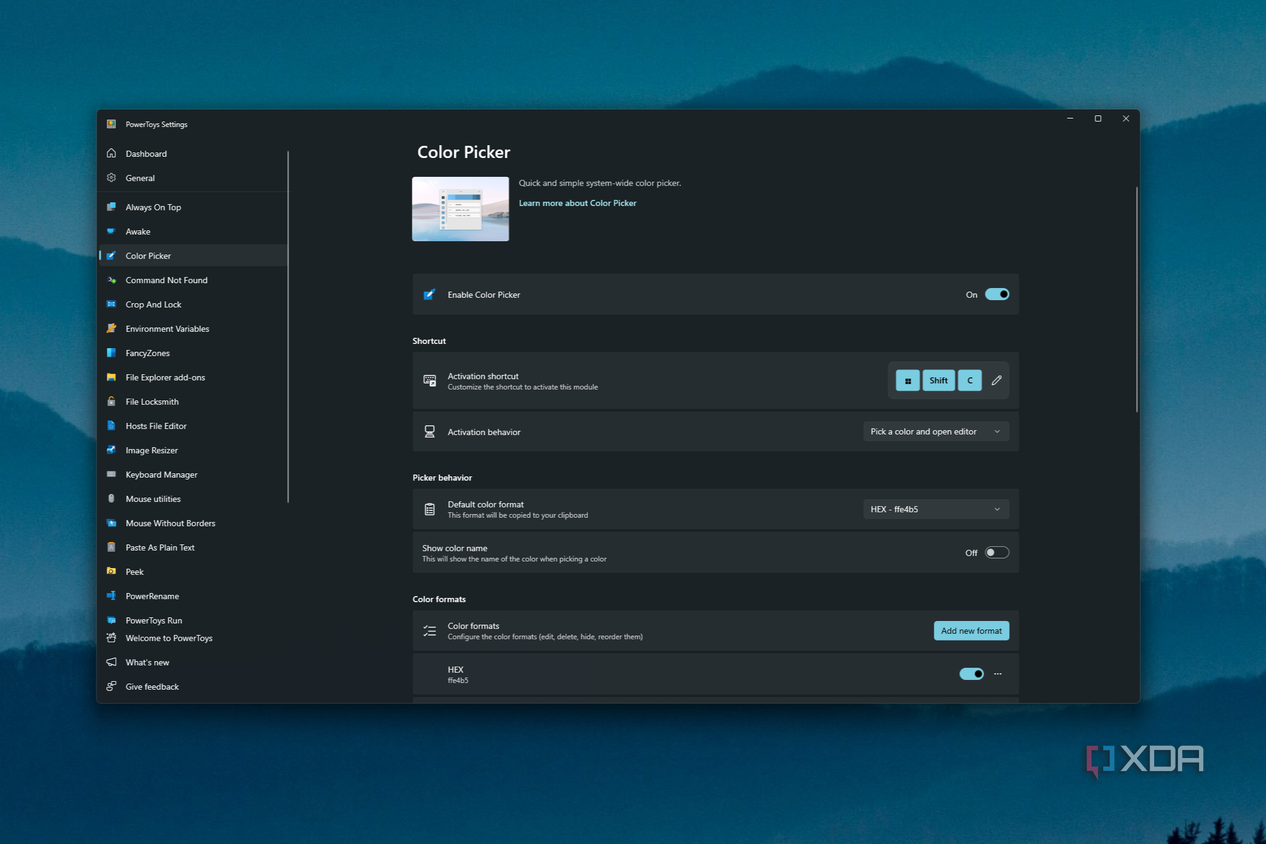Click the Windows key shortcut tile
This screenshot has height=844, width=1266.
point(907,380)
